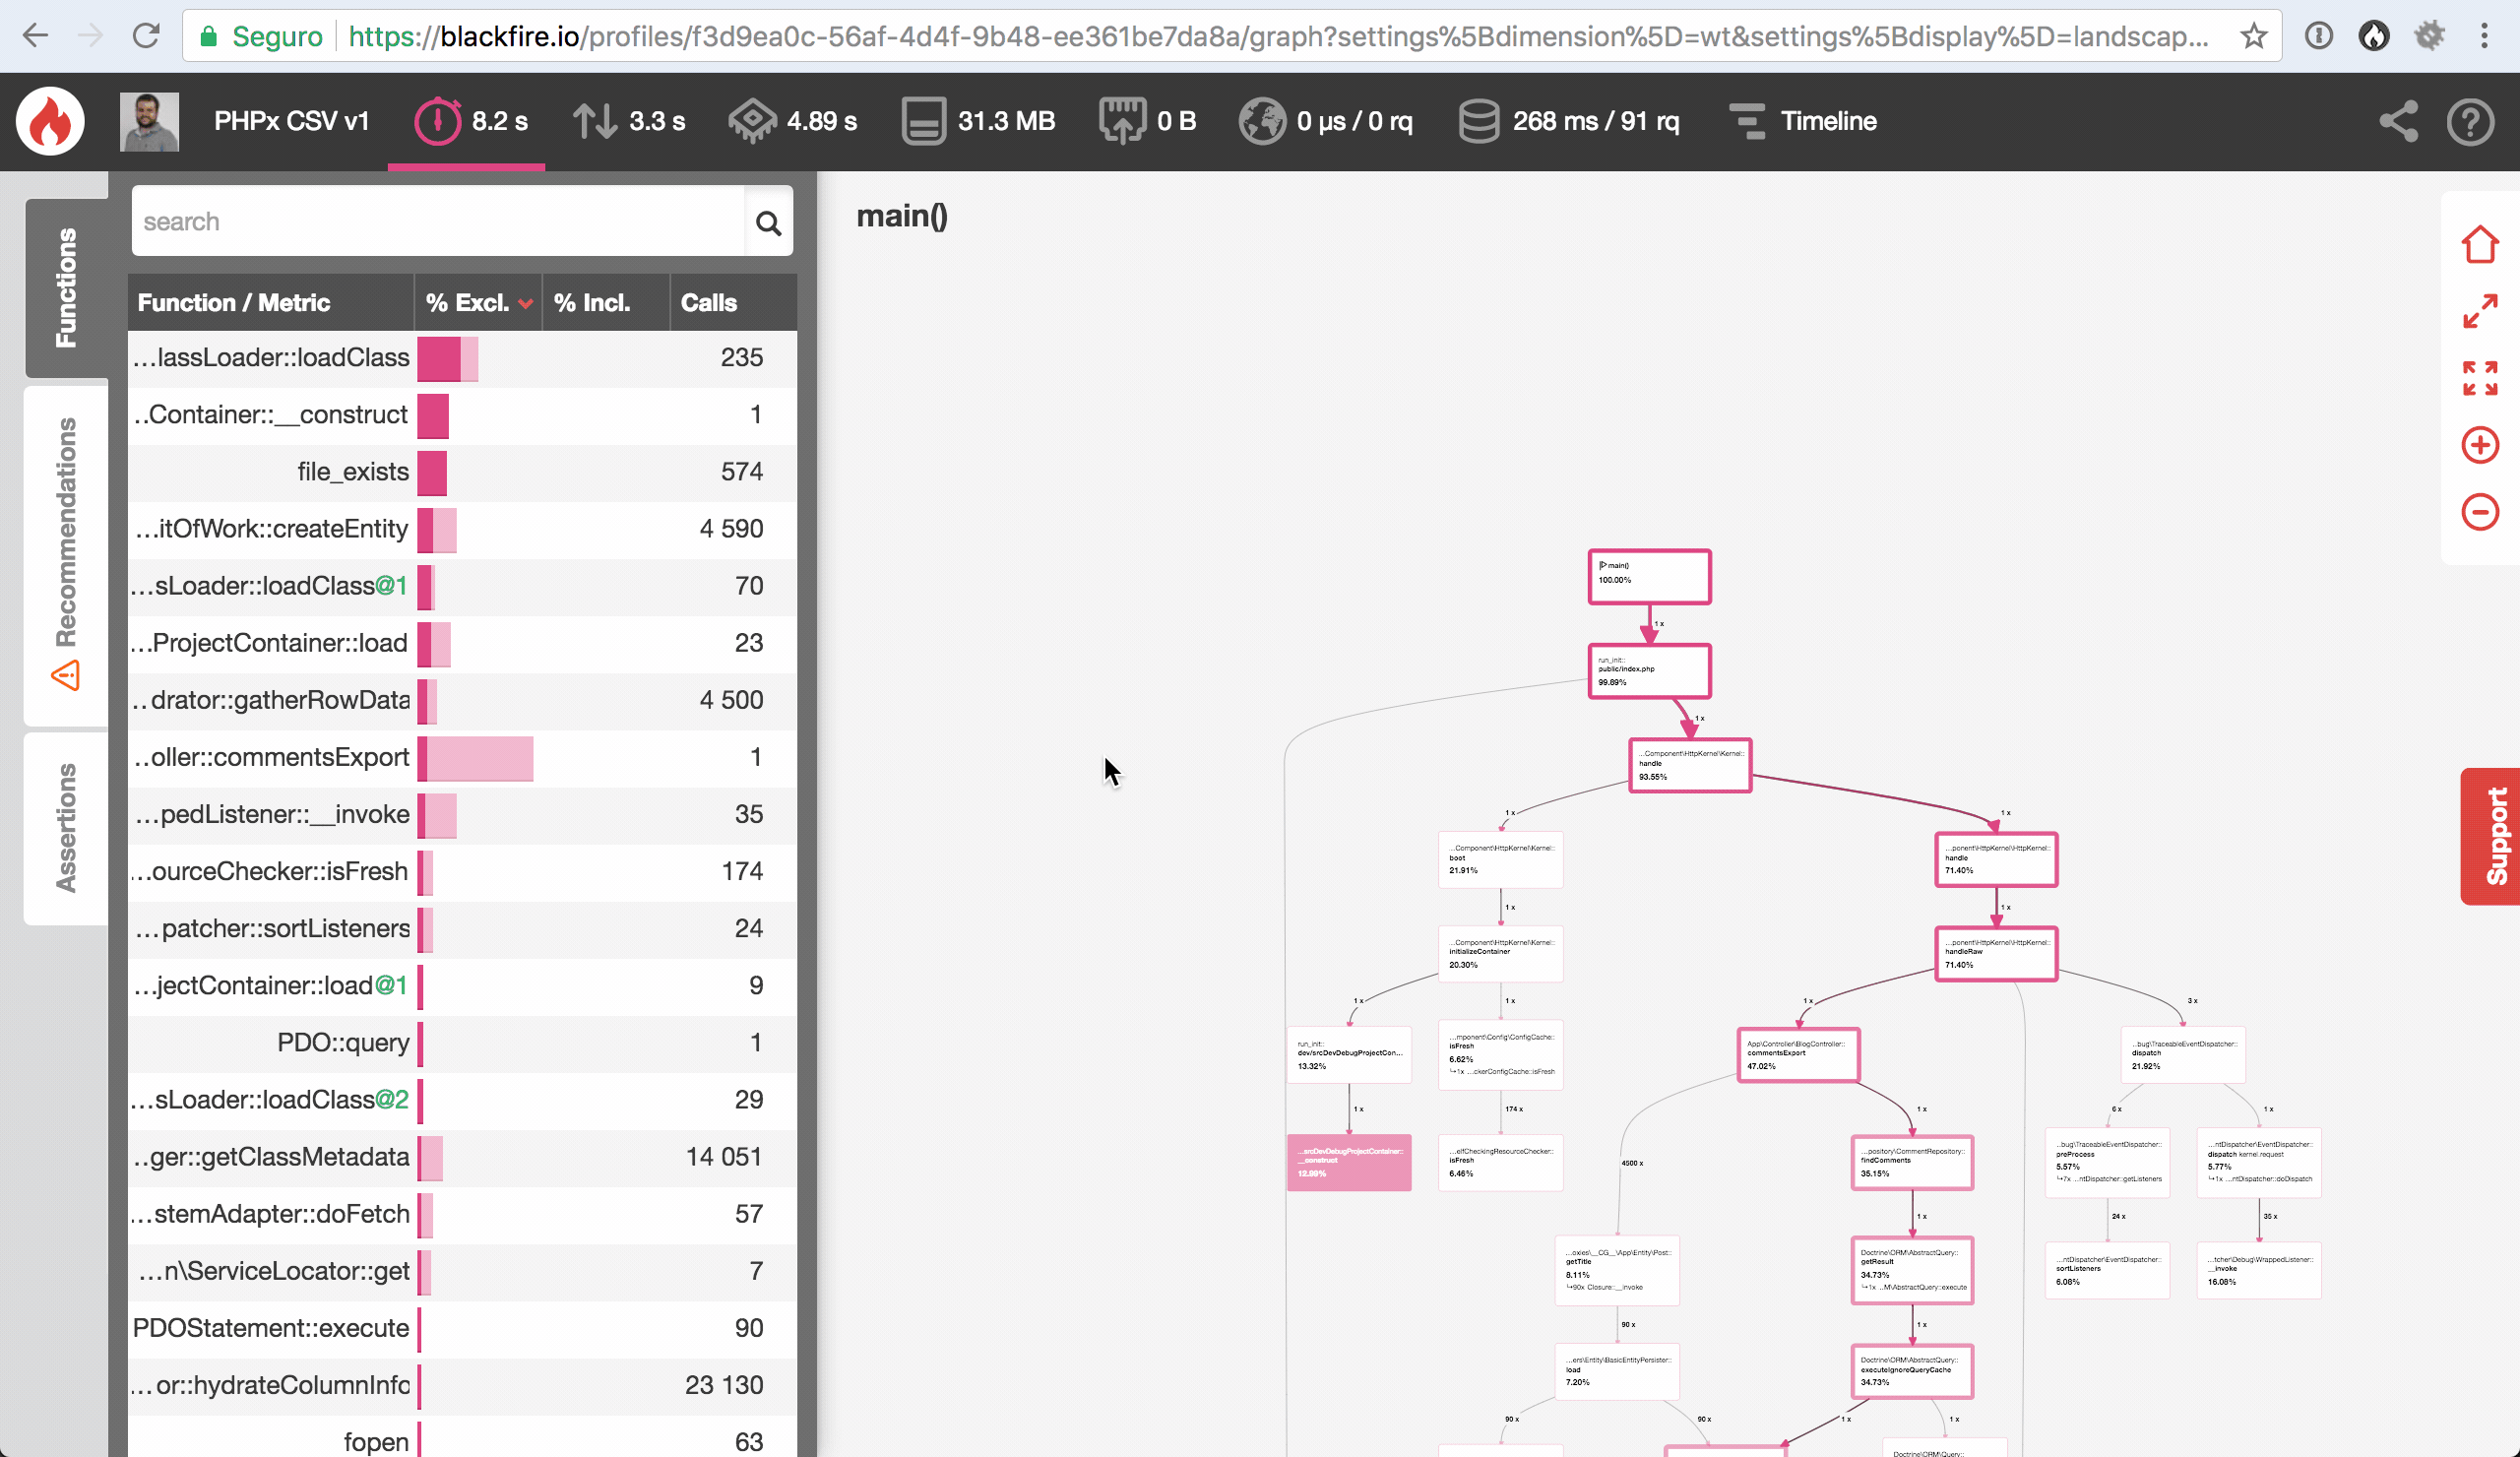Switch to 4.89 s CPU dimension
Image resolution: width=2520 pixels, height=1457 pixels.
793,121
